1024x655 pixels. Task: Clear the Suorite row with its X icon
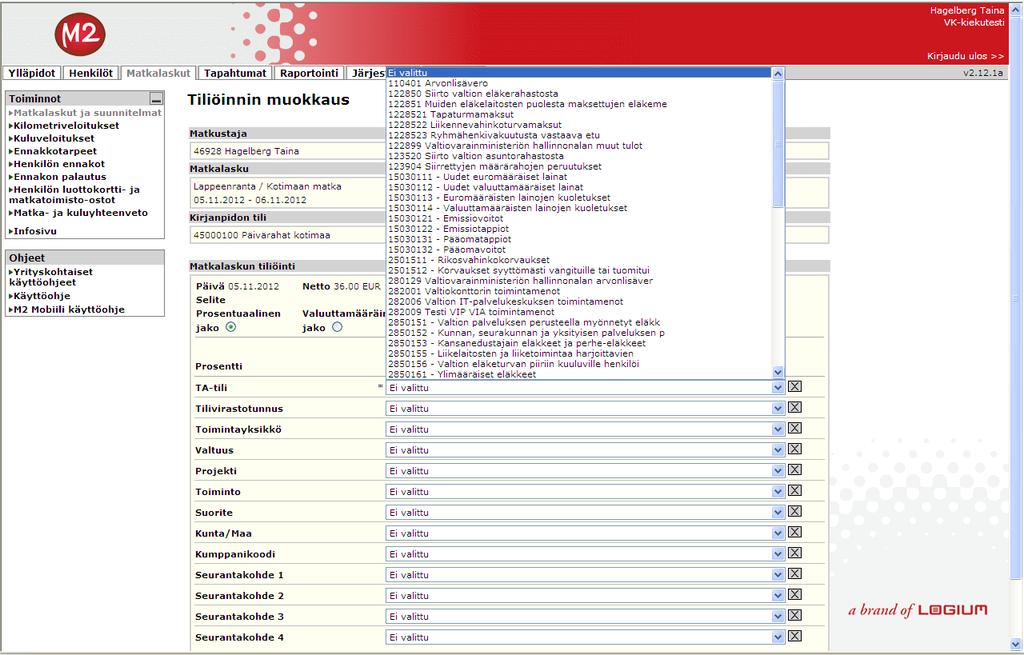(795, 511)
